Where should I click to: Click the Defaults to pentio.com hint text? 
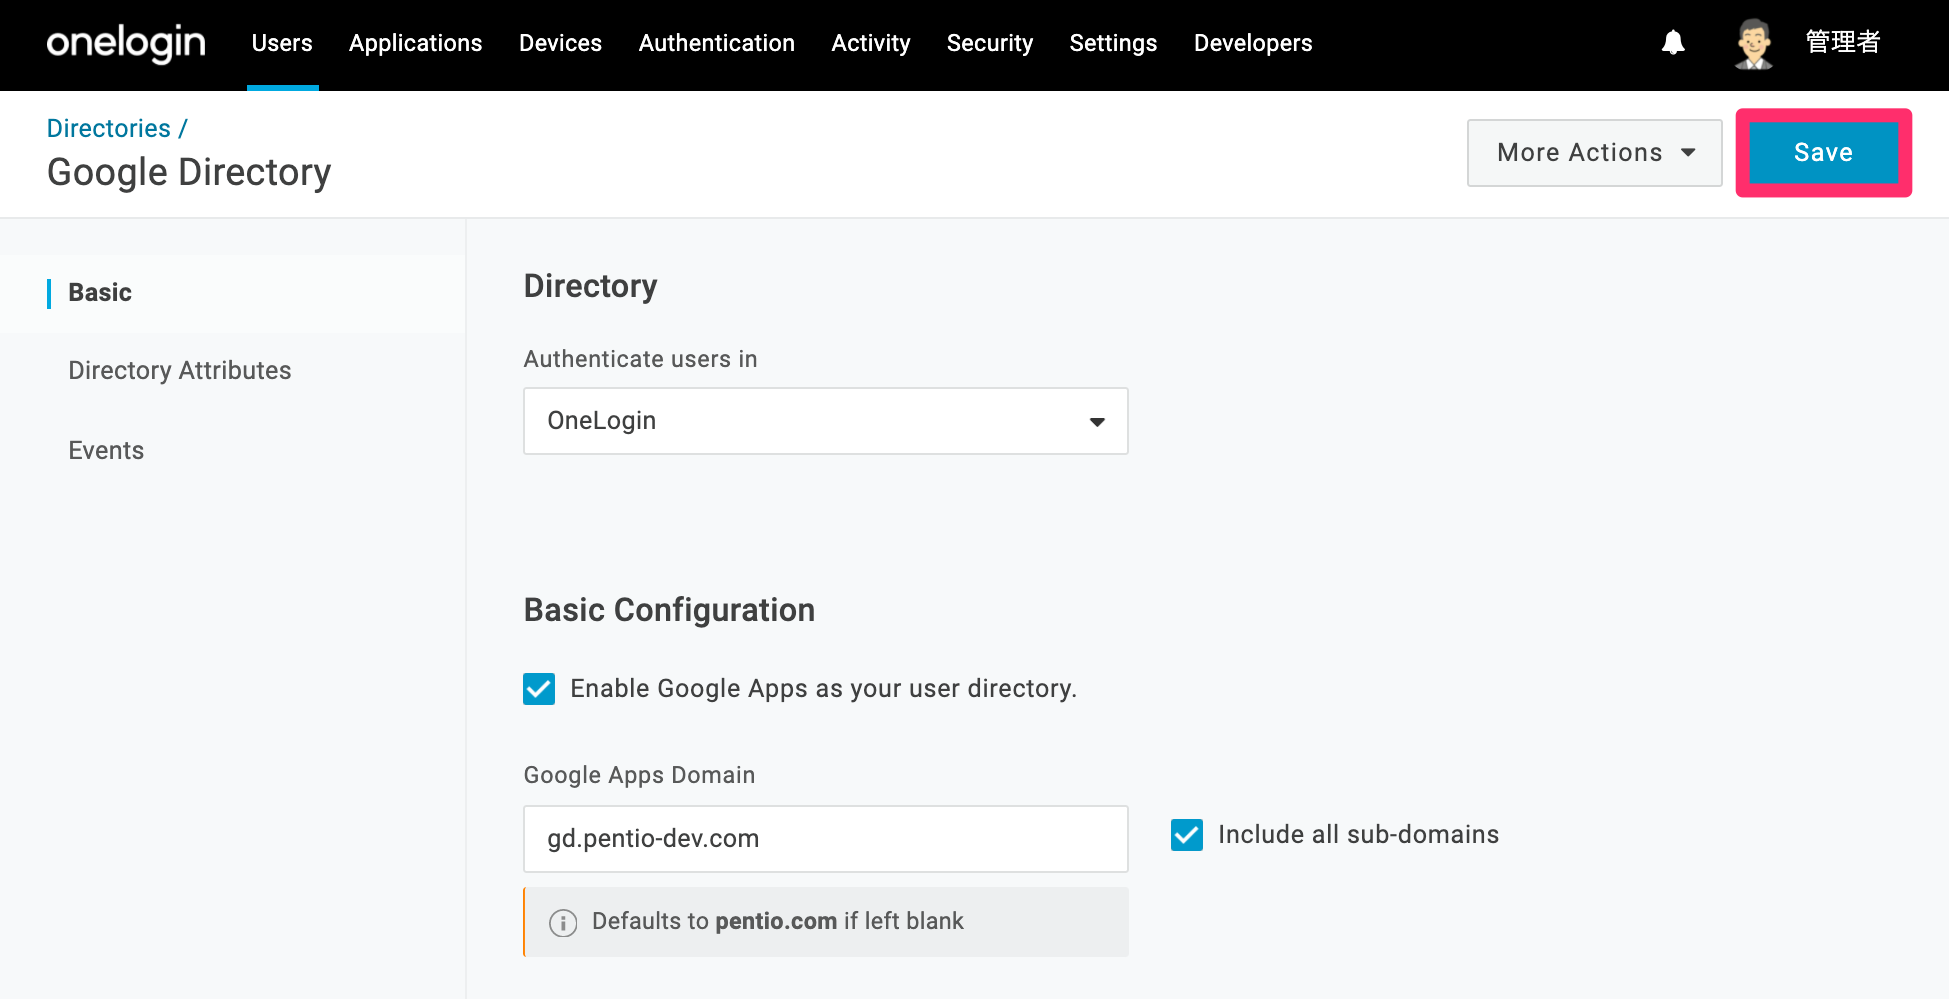point(778,921)
